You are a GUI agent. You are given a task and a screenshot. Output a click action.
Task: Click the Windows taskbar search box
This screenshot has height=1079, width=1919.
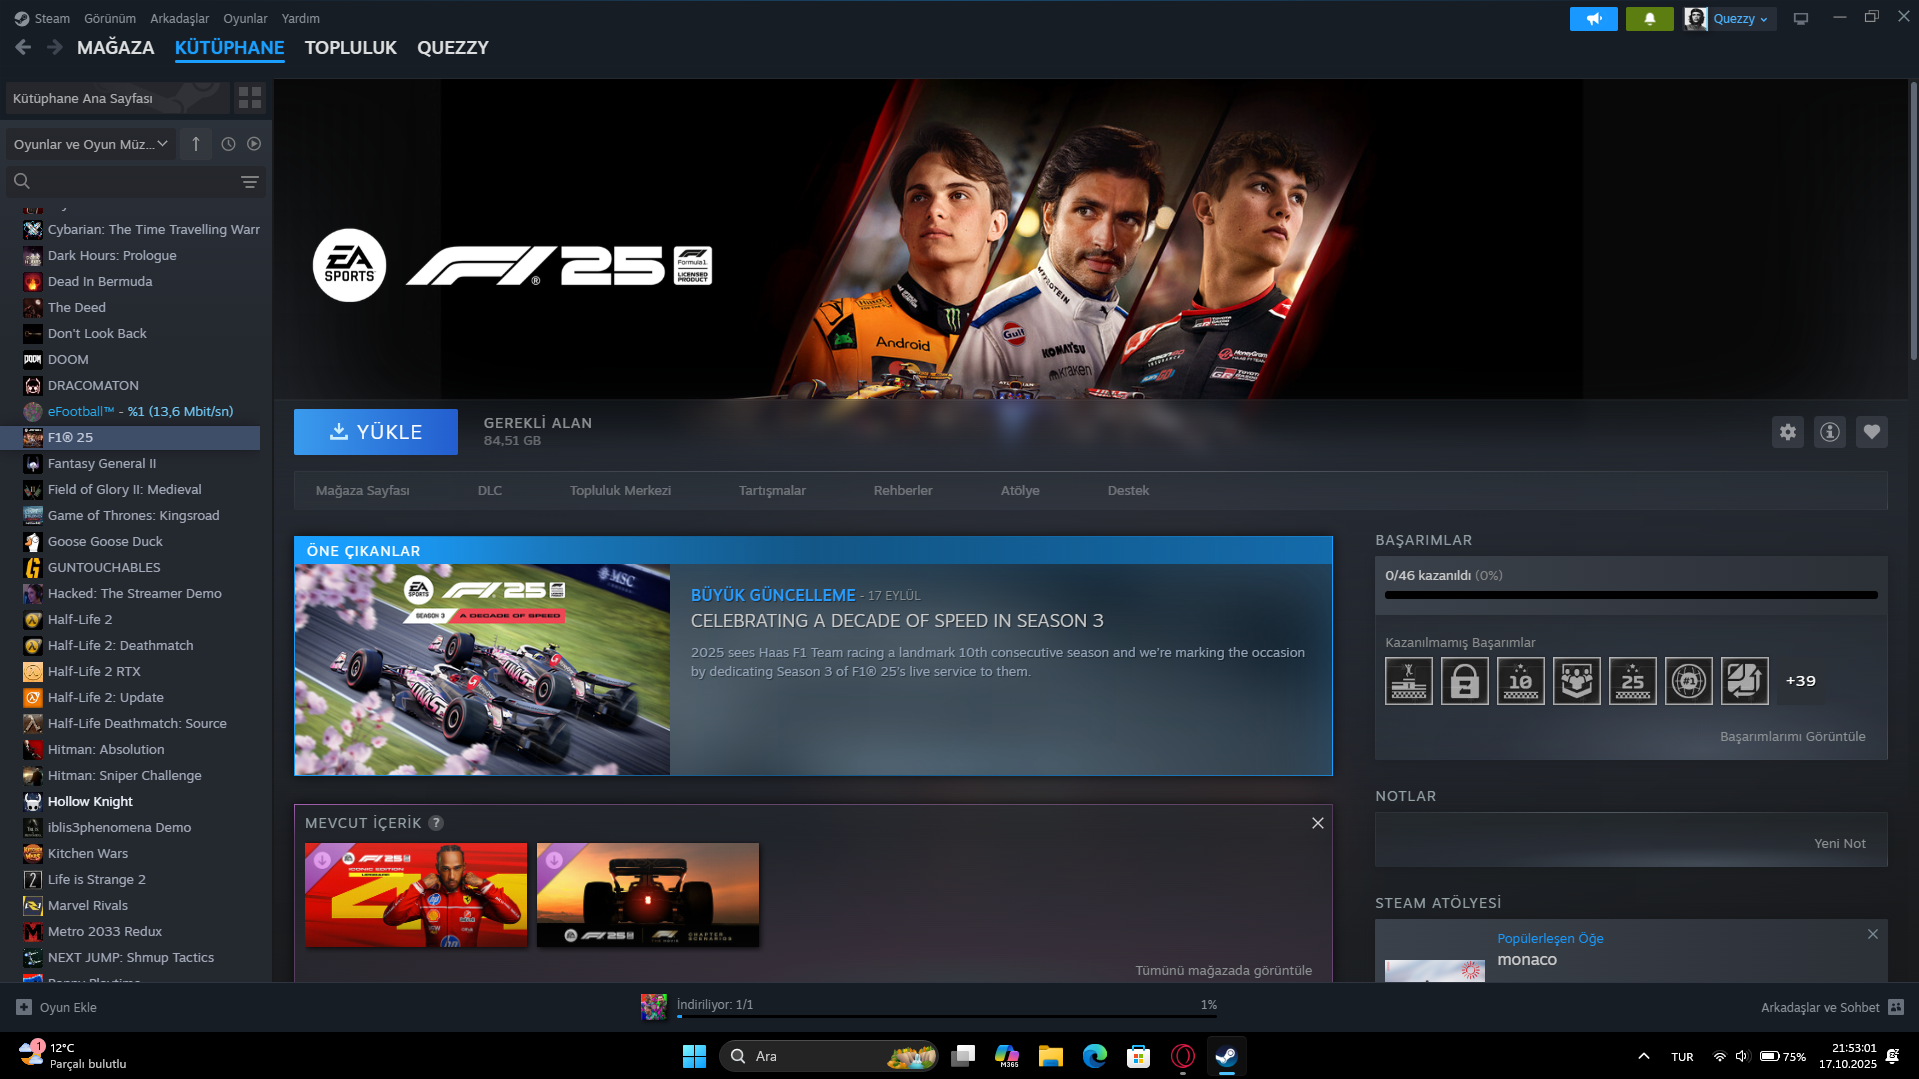coord(829,1056)
